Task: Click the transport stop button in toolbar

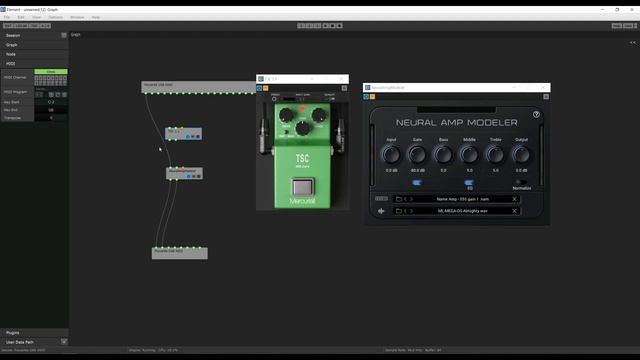Action: point(332,26)
